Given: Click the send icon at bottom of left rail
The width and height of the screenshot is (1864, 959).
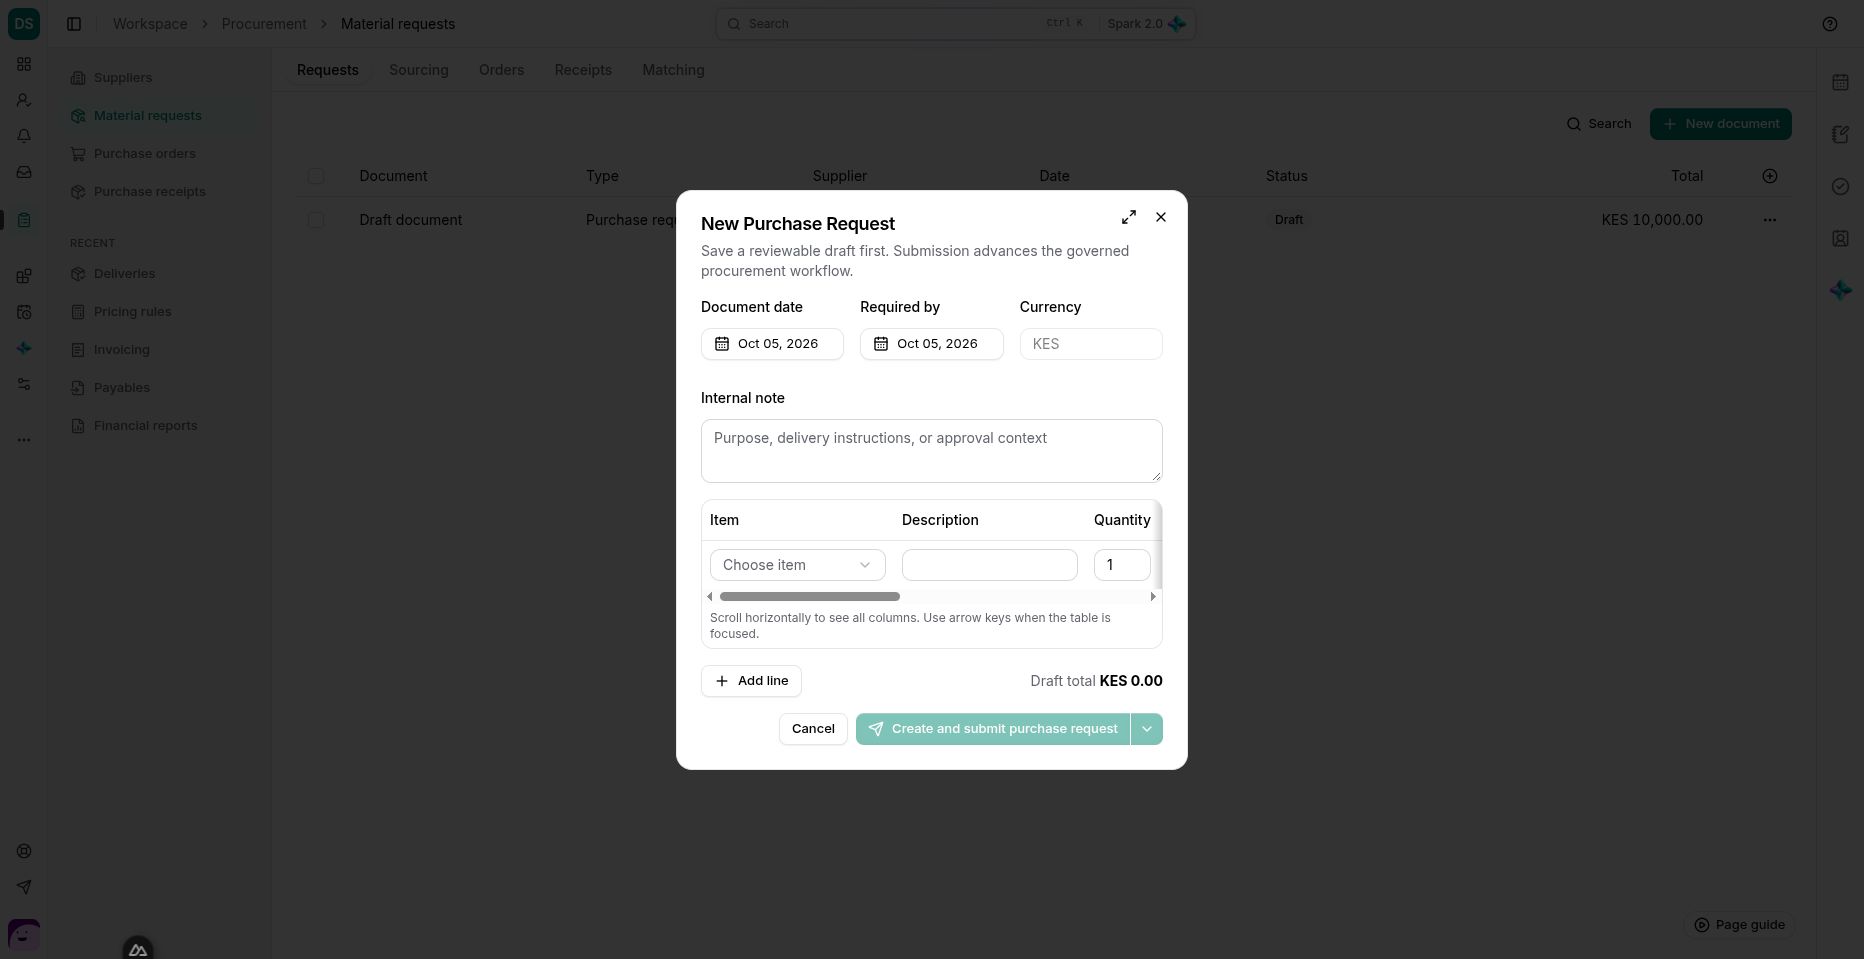Looking at the screenshot, I should tap(24, 887).
